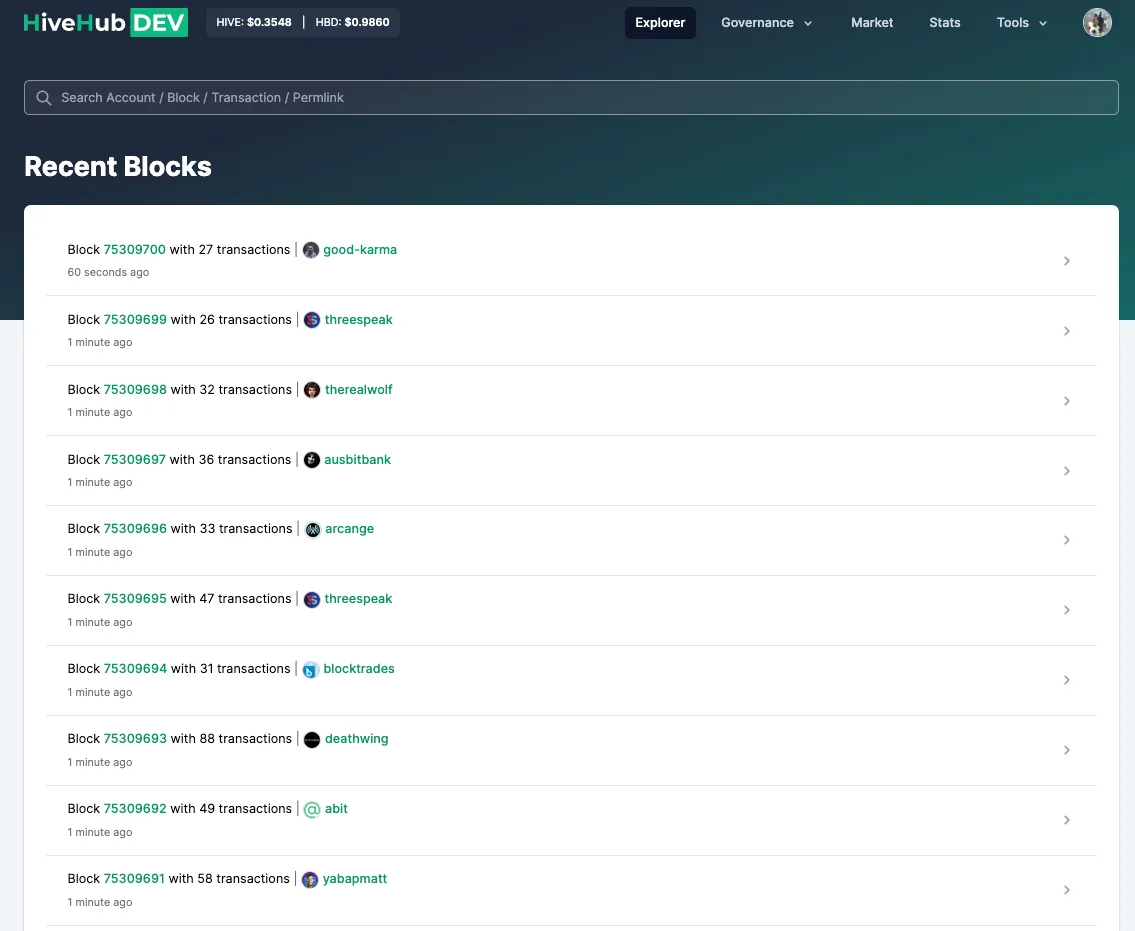
Task: Click threespeak avatar on block 75309695
Action: [311, 599]
